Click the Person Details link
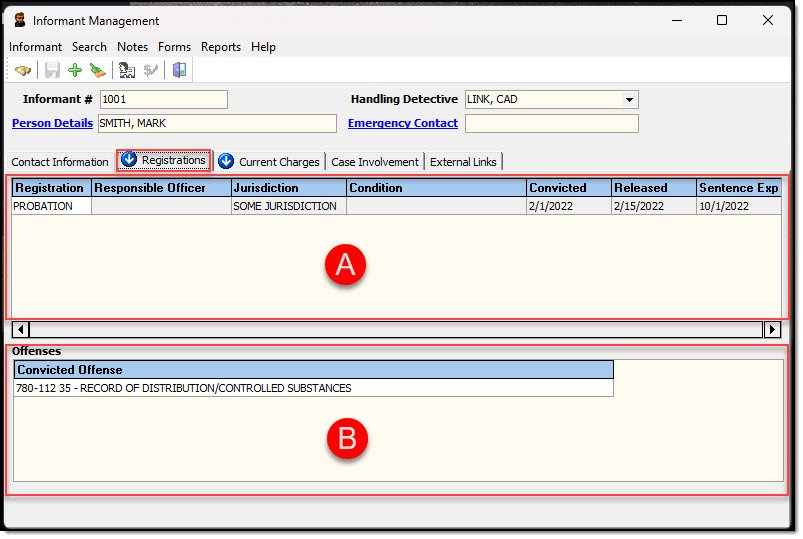 coord(52,123)
